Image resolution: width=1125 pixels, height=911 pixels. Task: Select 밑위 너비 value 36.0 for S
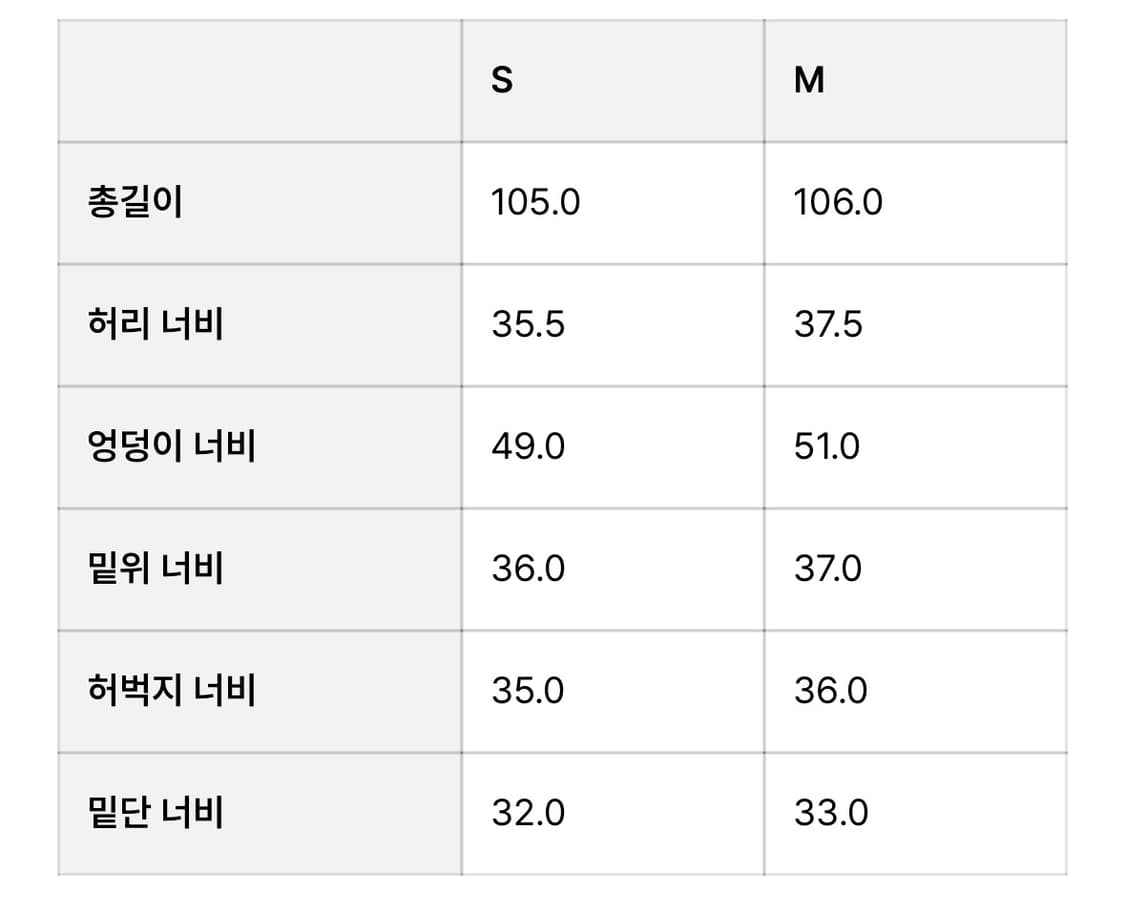(x=528, y=569)
